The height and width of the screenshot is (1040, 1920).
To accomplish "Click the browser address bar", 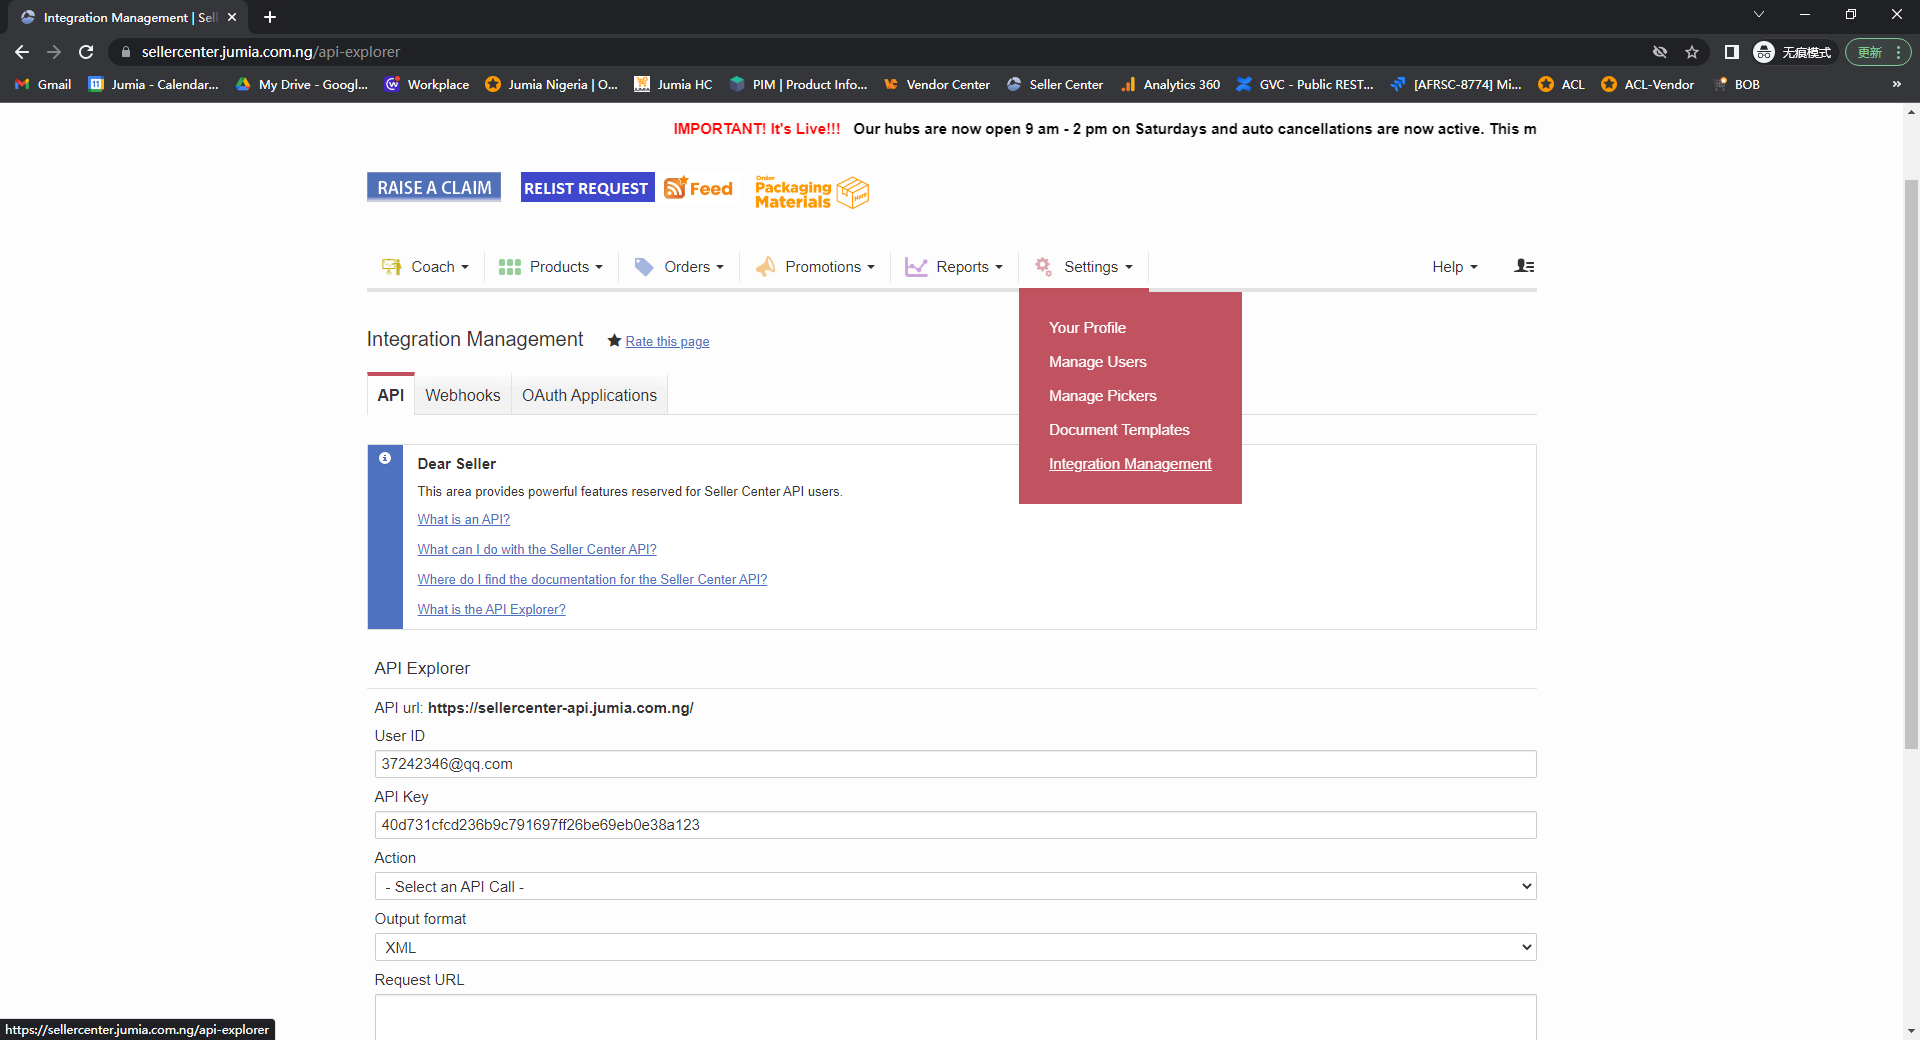I will coord(880,52).
